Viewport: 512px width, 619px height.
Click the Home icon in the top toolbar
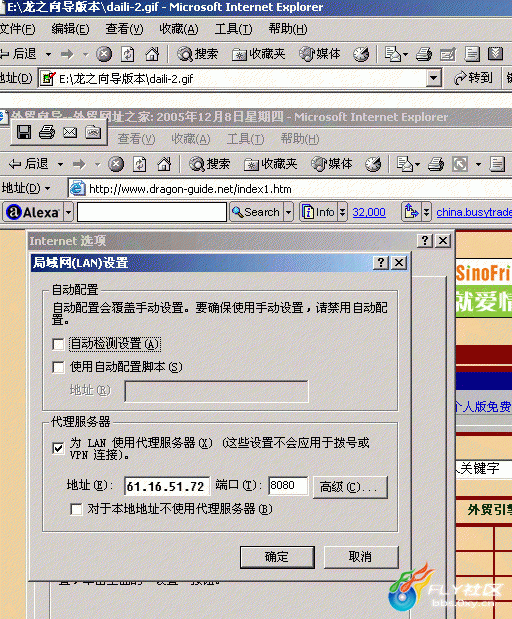coord(152,54)
